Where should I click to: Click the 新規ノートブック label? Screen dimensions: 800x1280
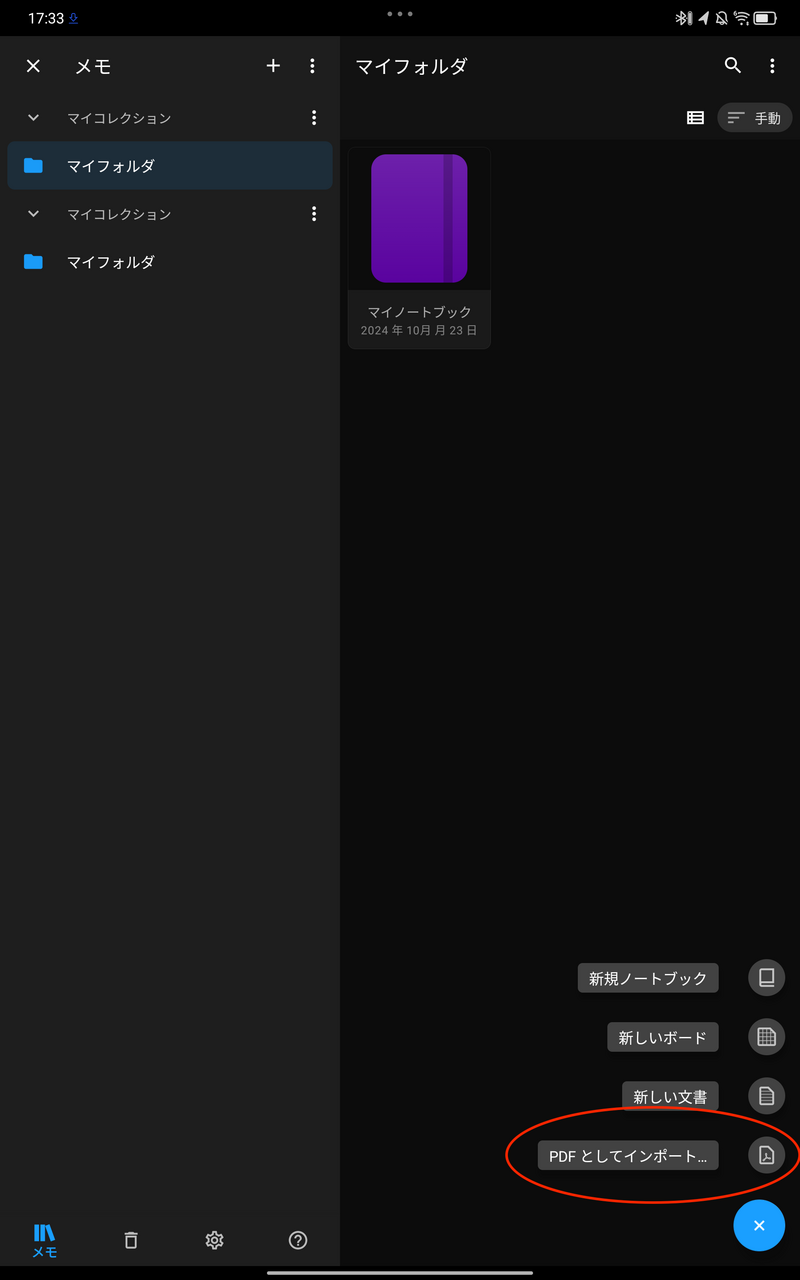point(648,978)
